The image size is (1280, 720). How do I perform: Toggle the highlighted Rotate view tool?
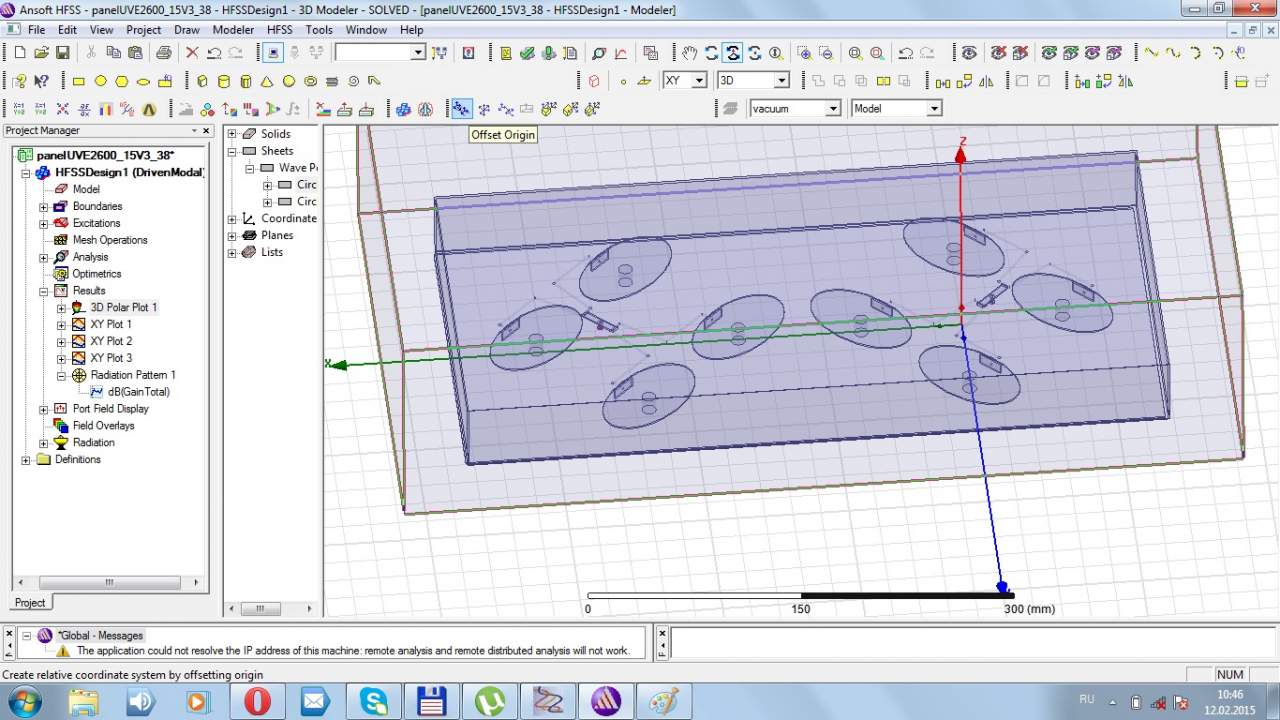pos(733,53)
